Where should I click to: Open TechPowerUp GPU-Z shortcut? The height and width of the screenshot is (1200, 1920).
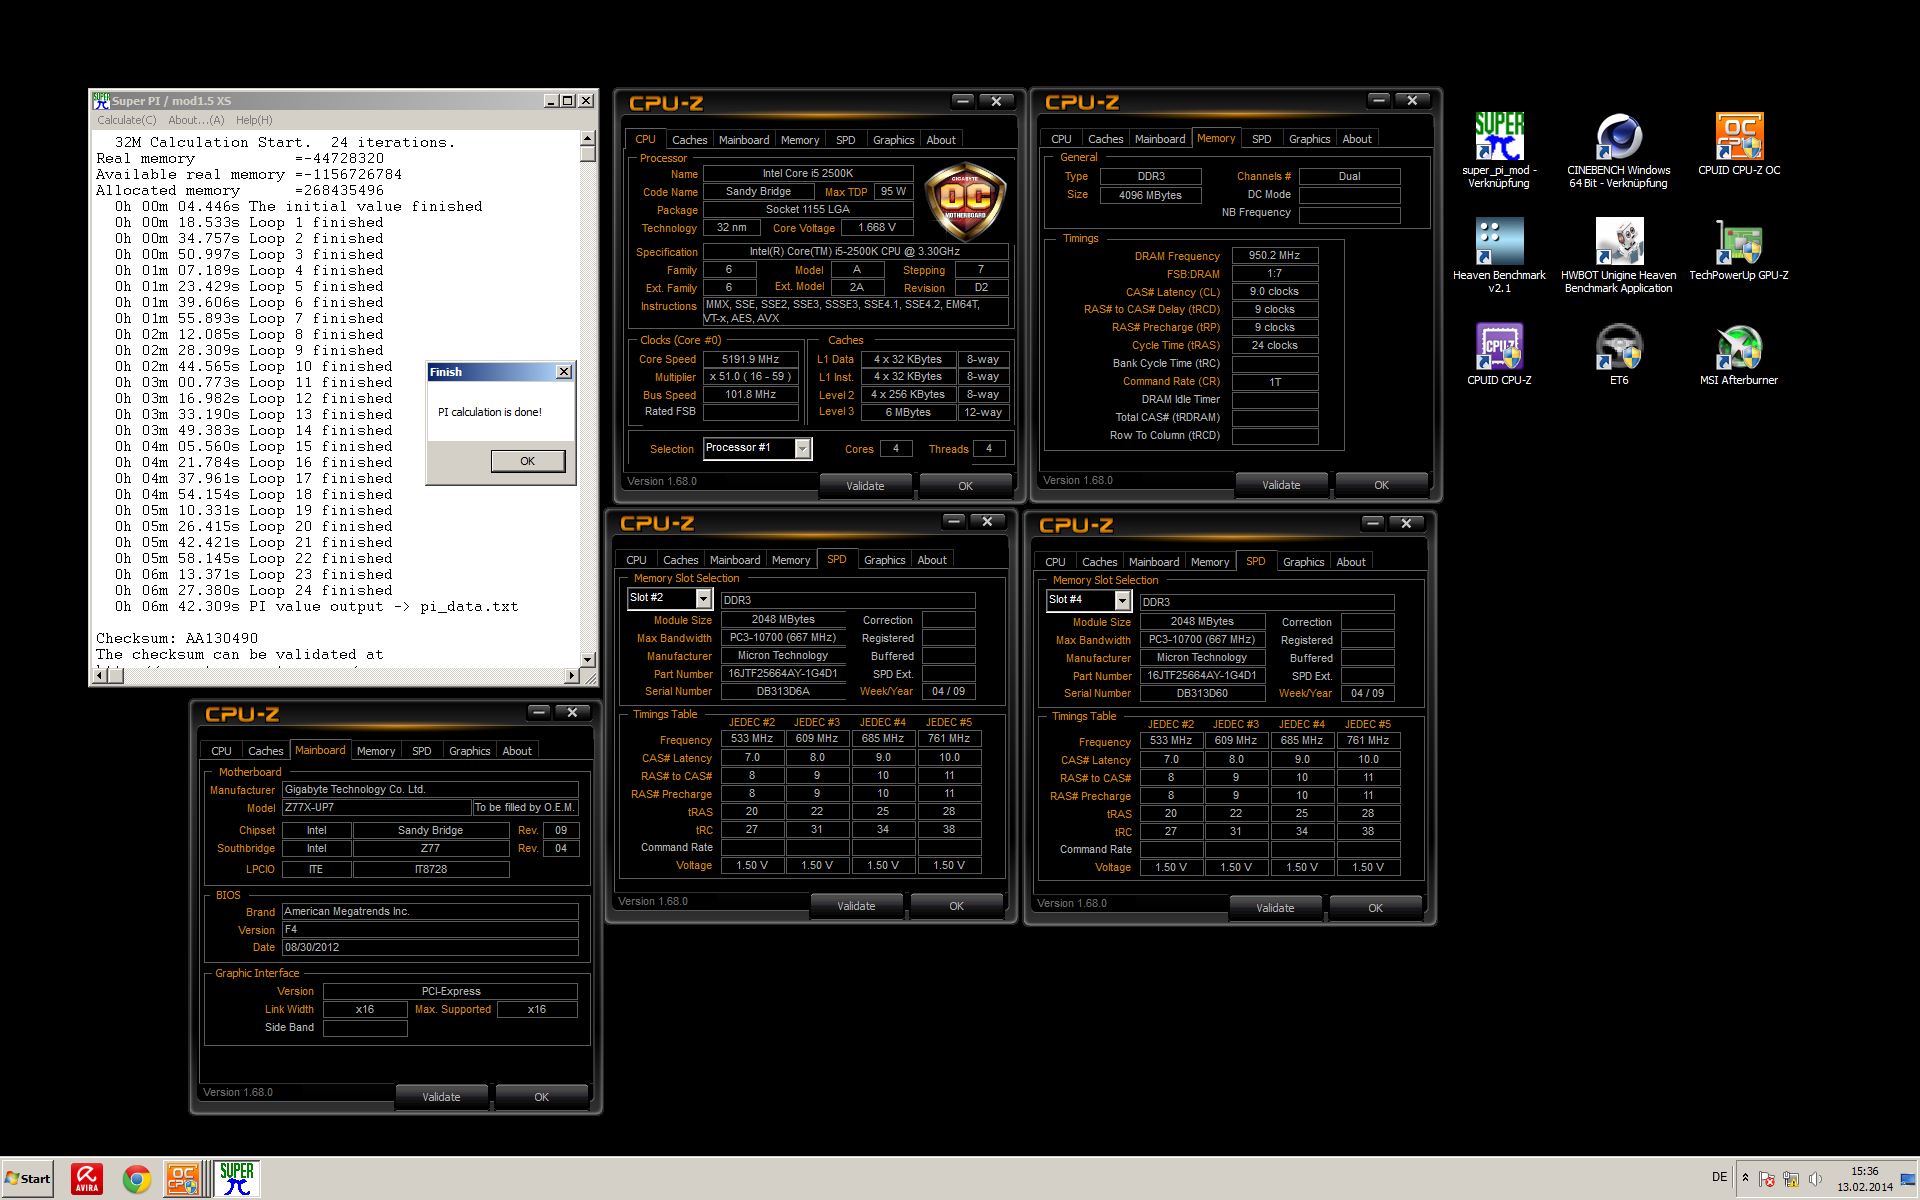[1739, 250]
